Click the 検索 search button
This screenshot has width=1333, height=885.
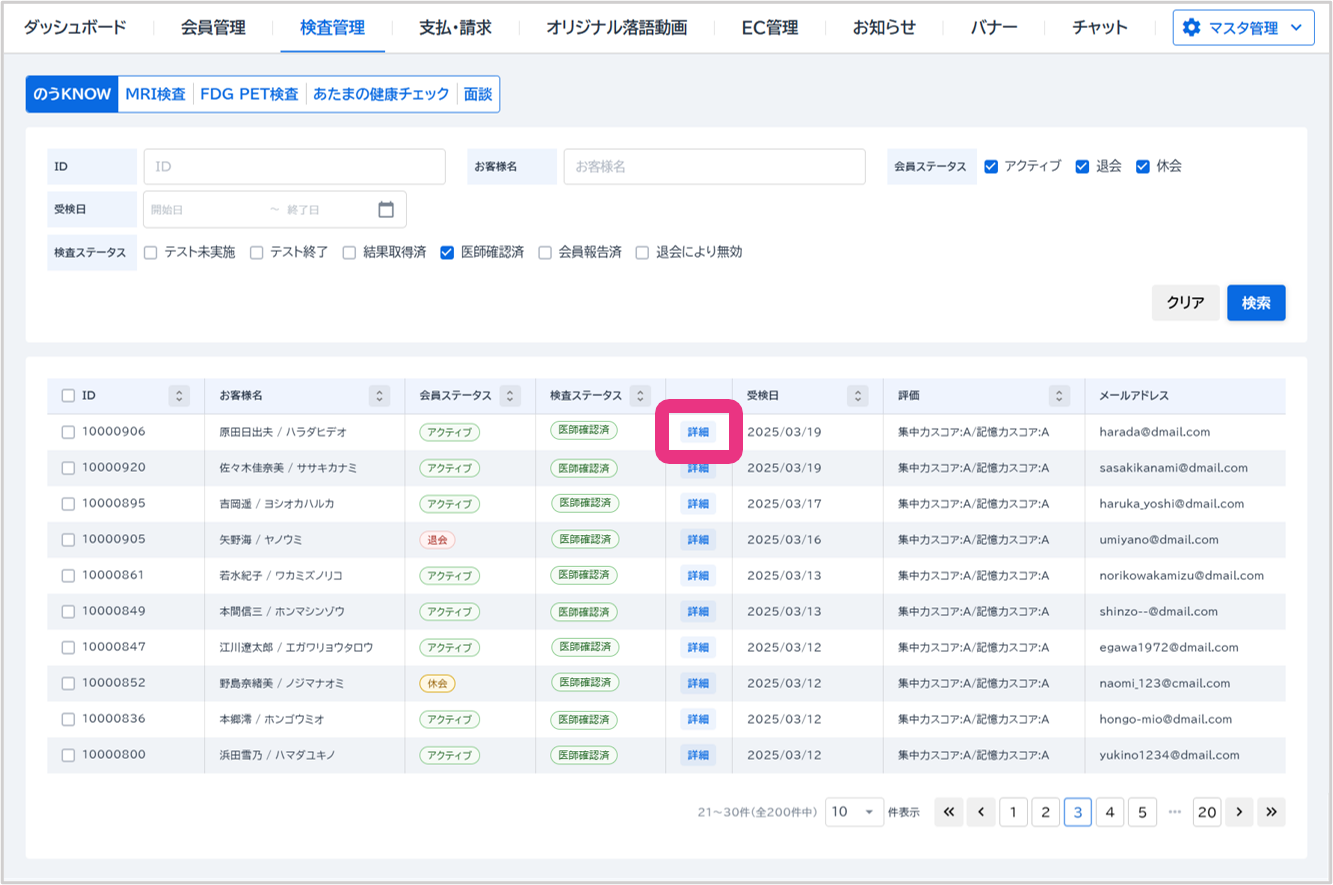(x=1255, y=303)
